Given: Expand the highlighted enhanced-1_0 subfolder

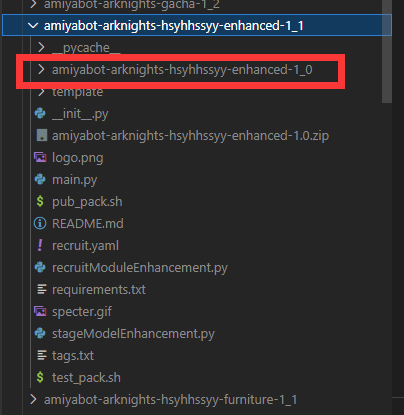Looking at the screenshot, I should [x=41, y=69].
